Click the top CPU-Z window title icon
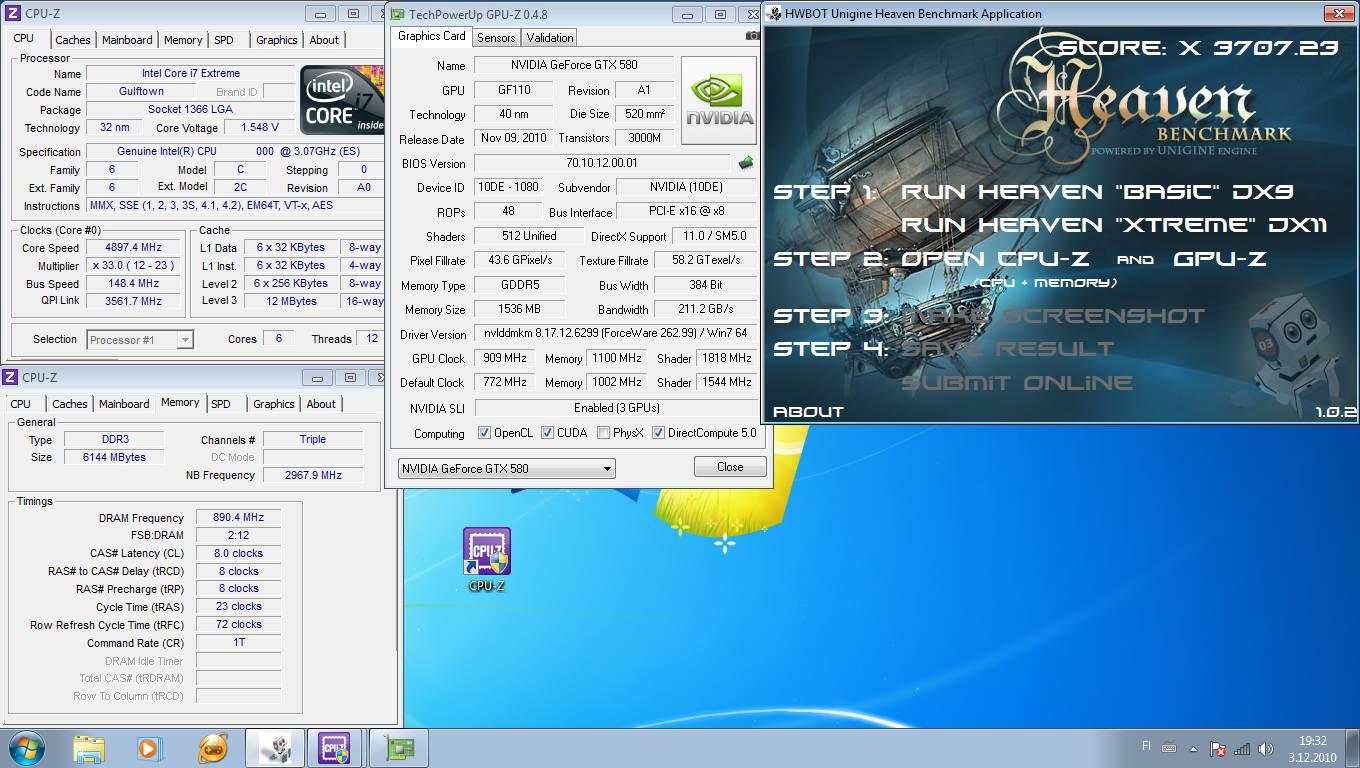 (10, 14)
